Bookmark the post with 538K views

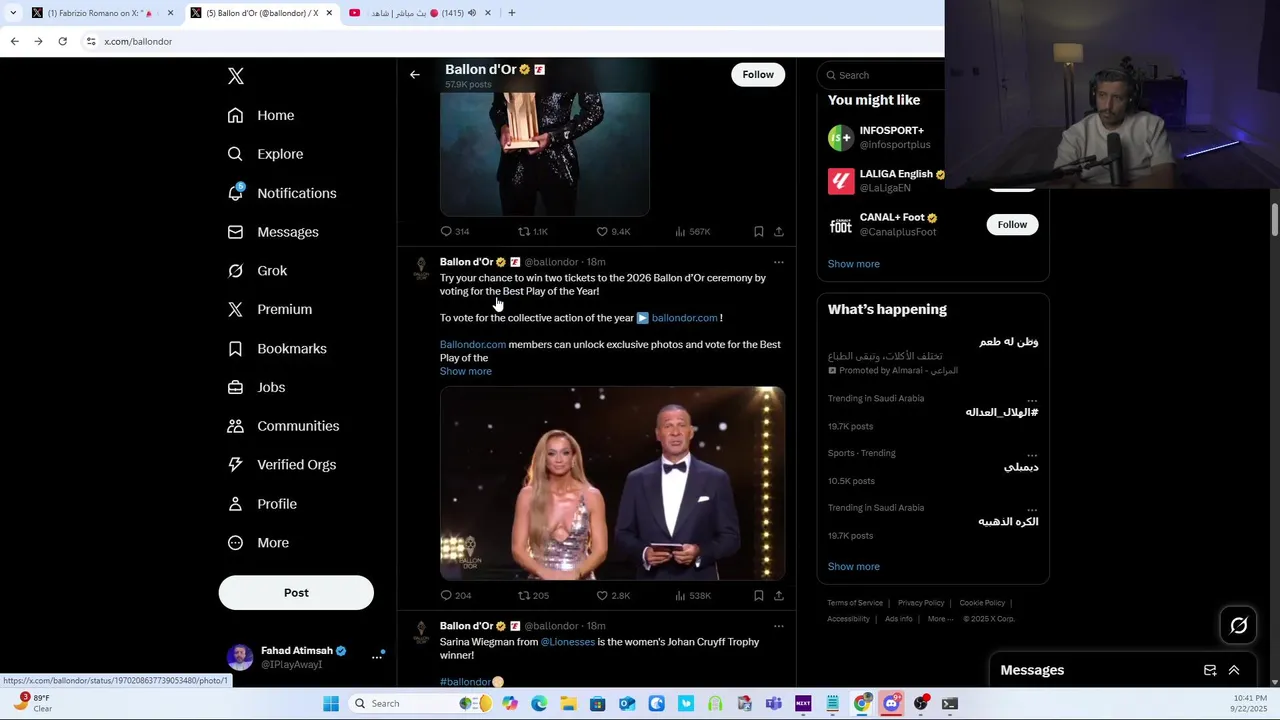[x=759, y=595]
